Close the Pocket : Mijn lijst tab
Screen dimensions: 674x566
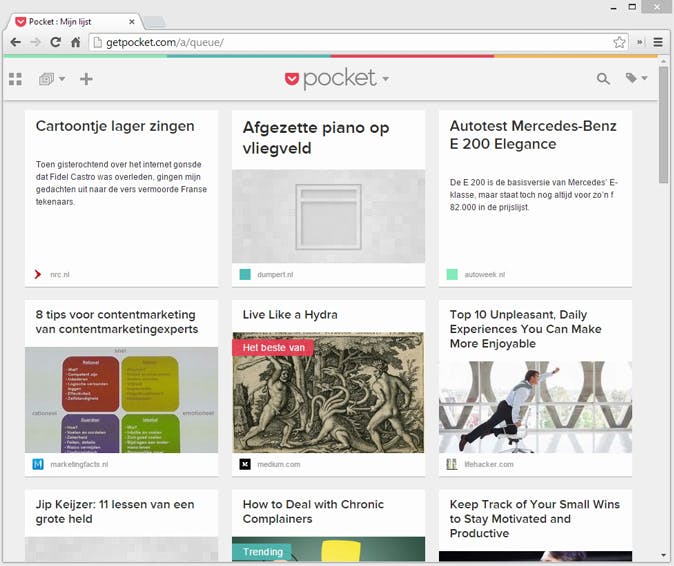point(132,21)
